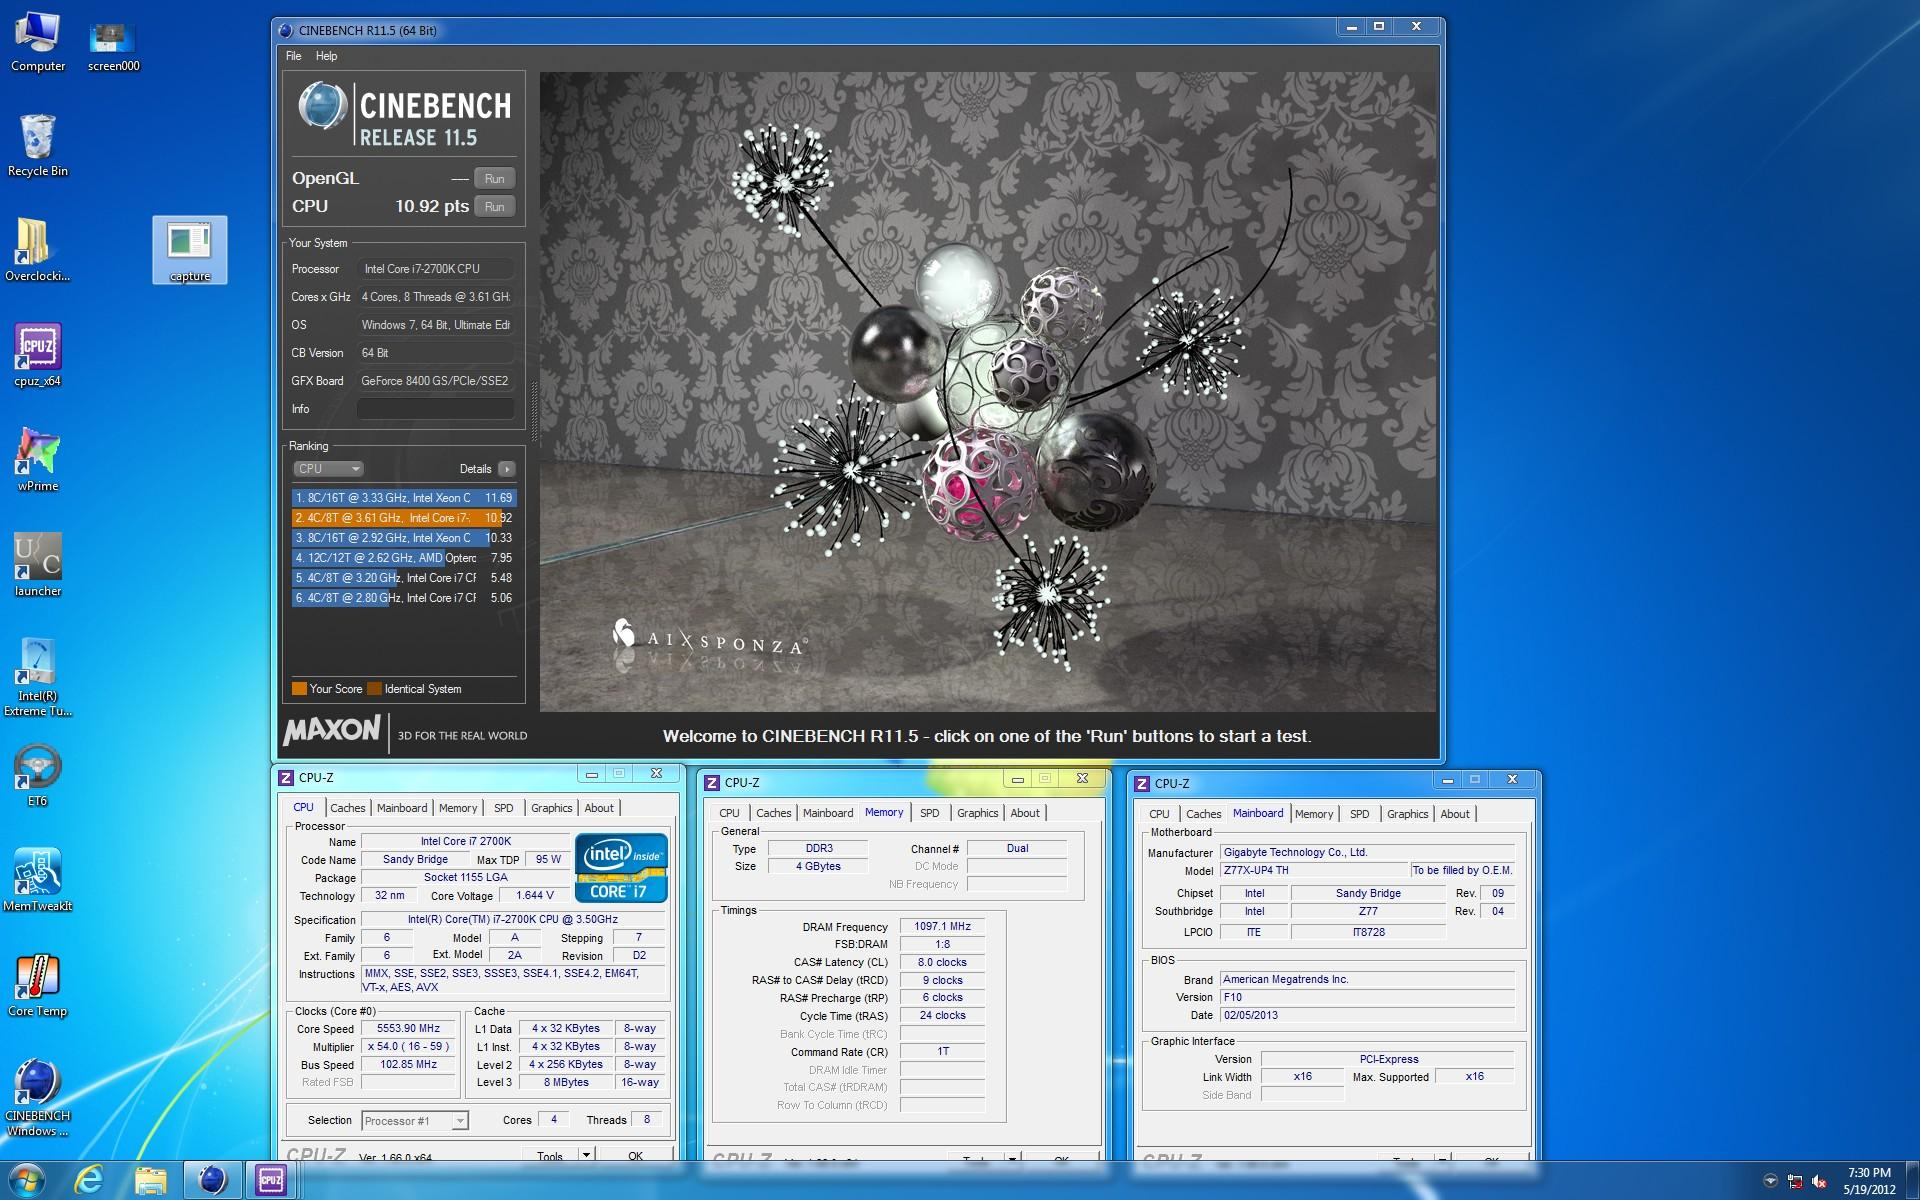Open Internet Explorer from the taskbar

89,1181
